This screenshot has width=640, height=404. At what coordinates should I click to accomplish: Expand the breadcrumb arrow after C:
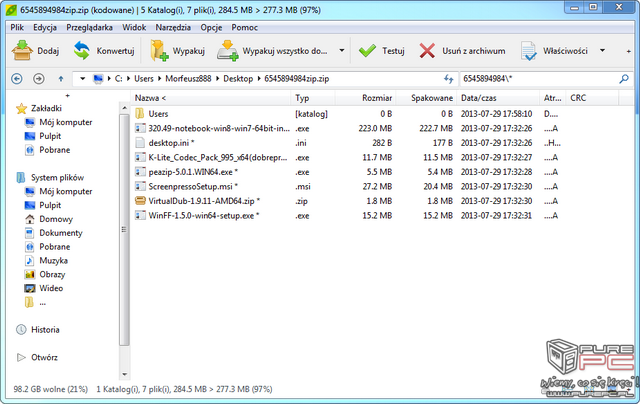point(128,79)
